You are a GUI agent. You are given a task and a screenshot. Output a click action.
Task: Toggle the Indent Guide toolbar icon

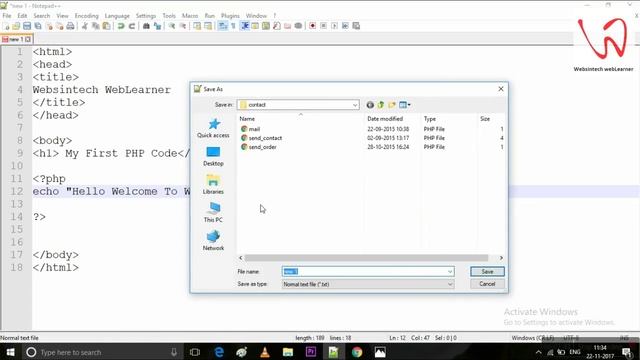[x=245, y=26]
